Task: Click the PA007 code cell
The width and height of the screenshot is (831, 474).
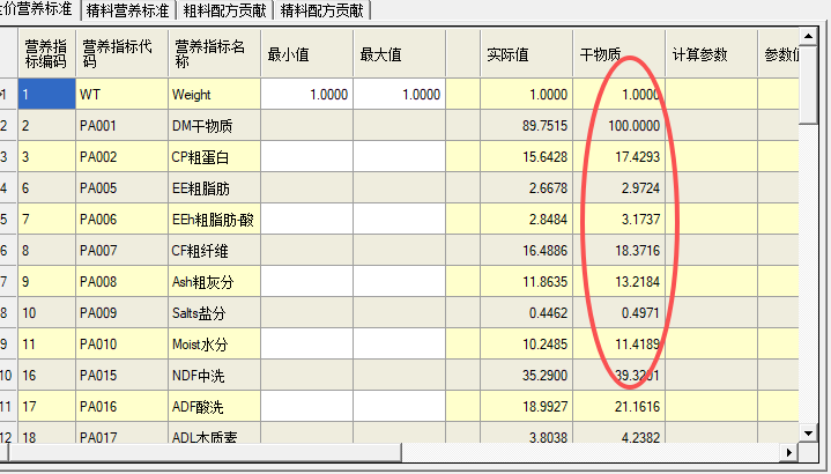Action: coord(122,250)
